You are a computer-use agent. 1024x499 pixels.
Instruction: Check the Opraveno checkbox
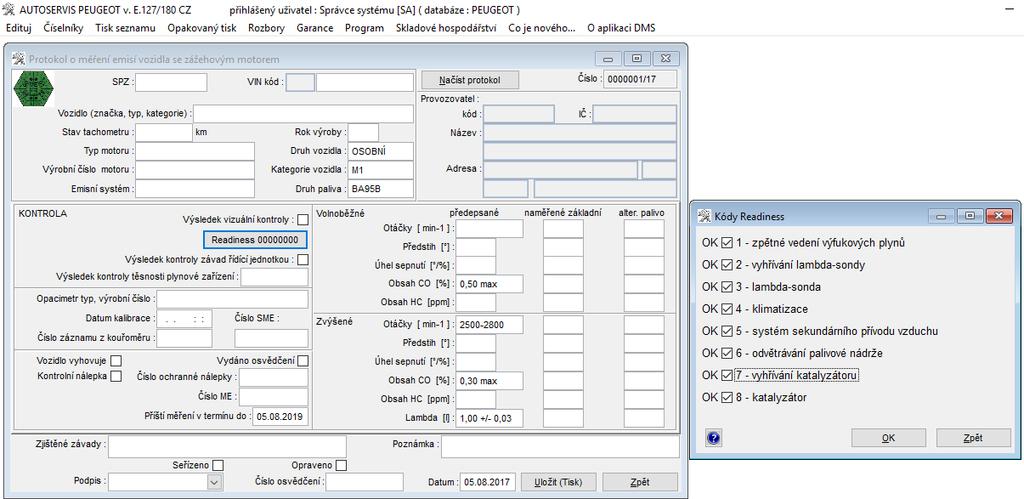(x=341, y=466)
